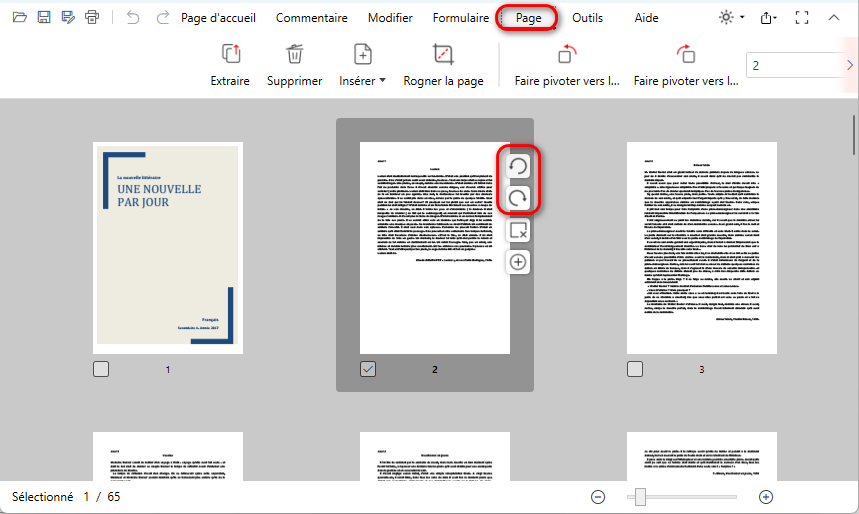Select the page 4 thumbnail in second row

168,456
